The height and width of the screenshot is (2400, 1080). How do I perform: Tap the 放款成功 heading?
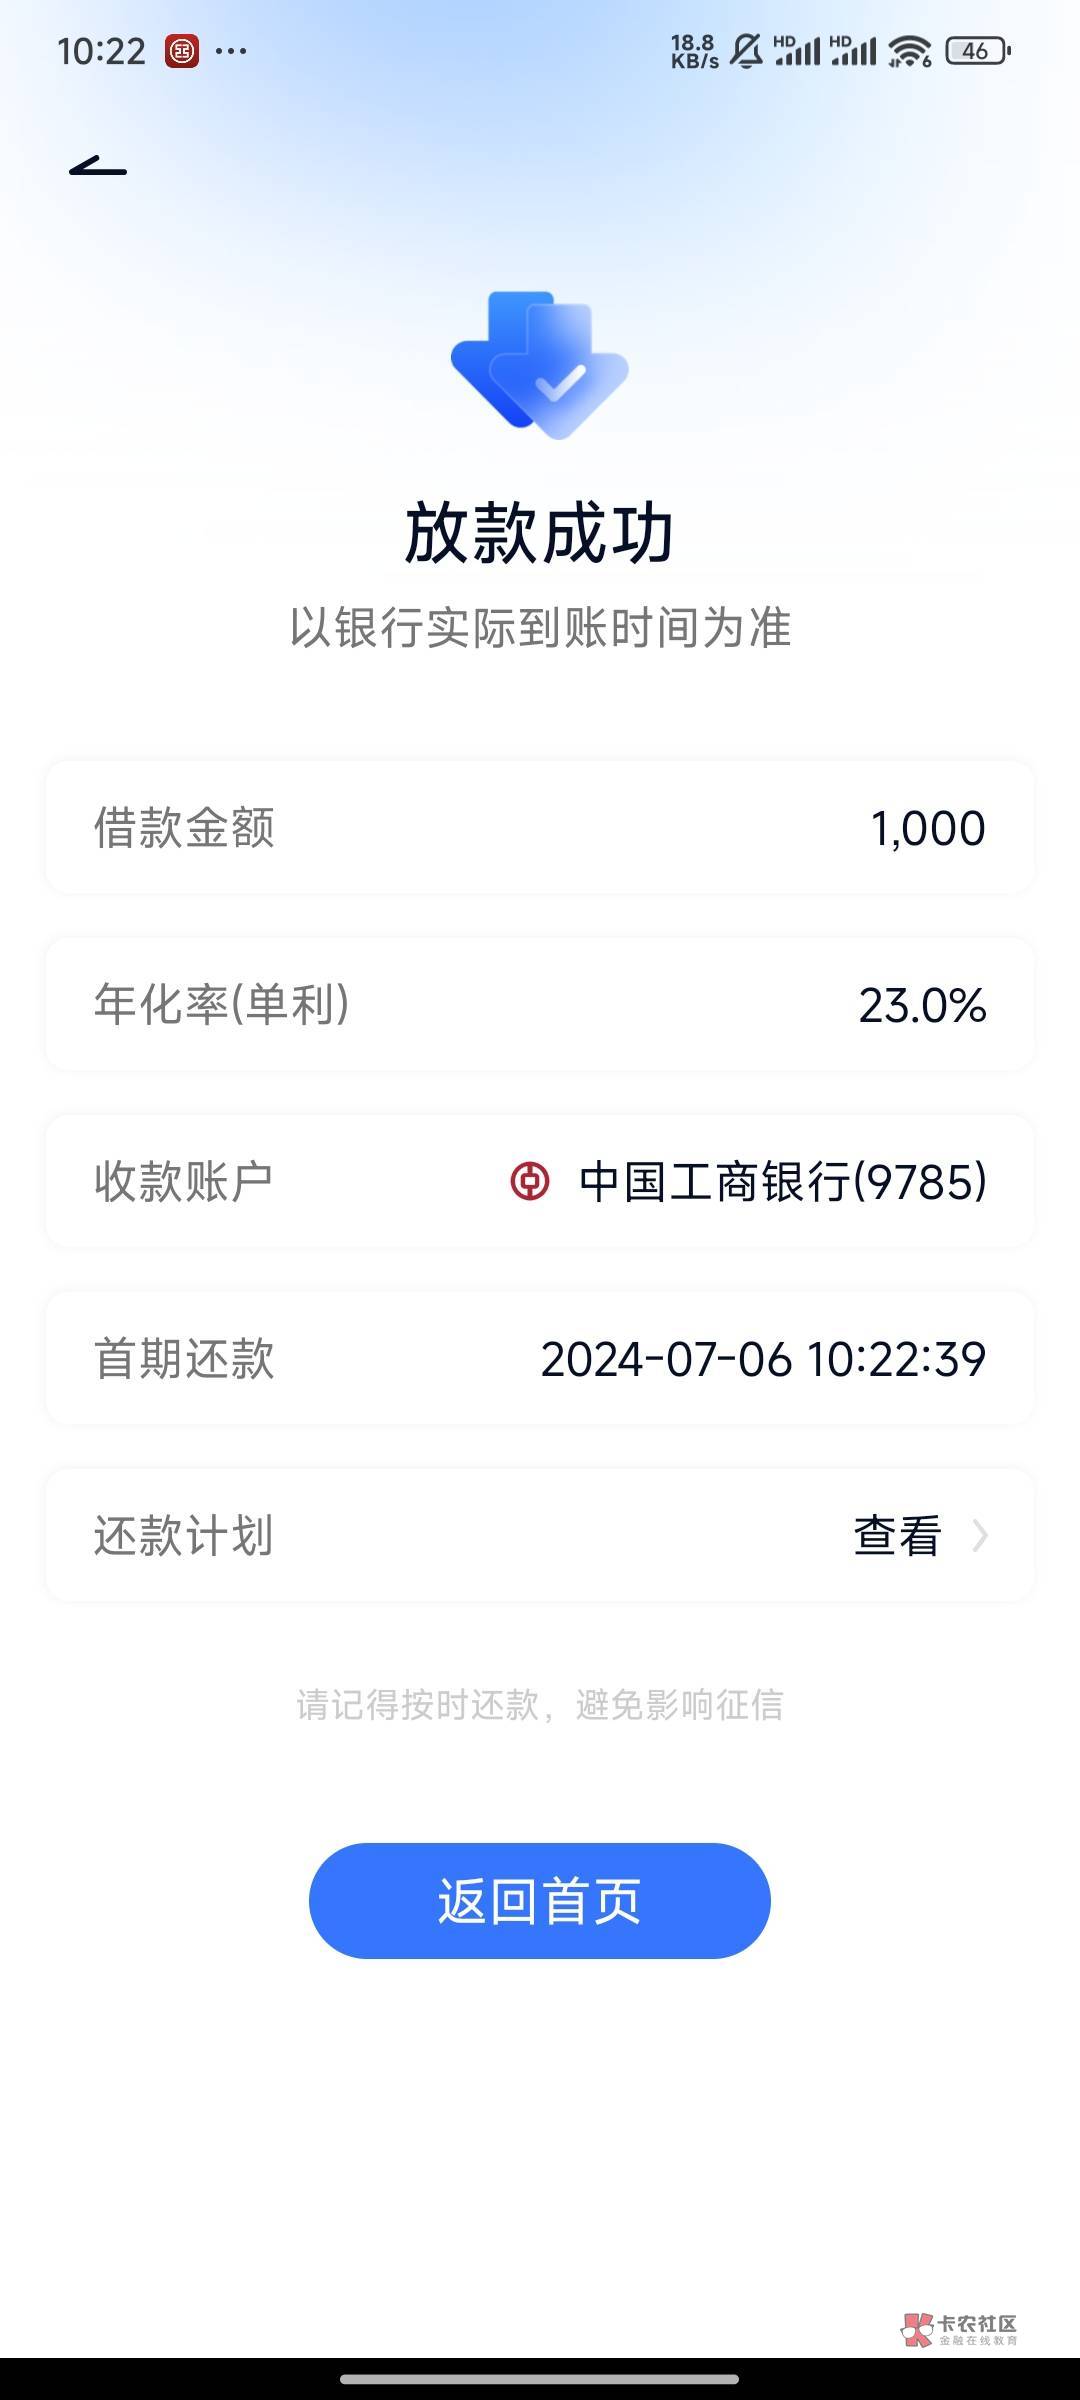tap(540, 532)
